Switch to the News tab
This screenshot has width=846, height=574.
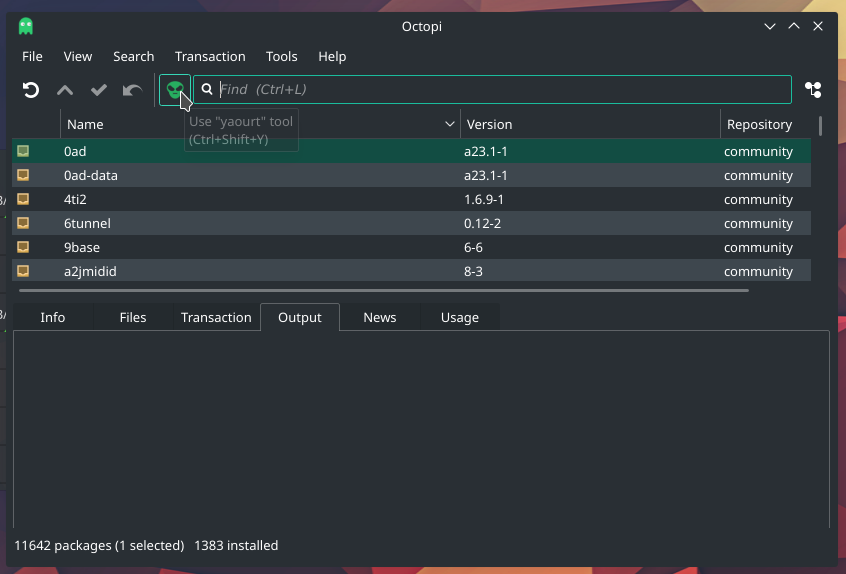380,317
